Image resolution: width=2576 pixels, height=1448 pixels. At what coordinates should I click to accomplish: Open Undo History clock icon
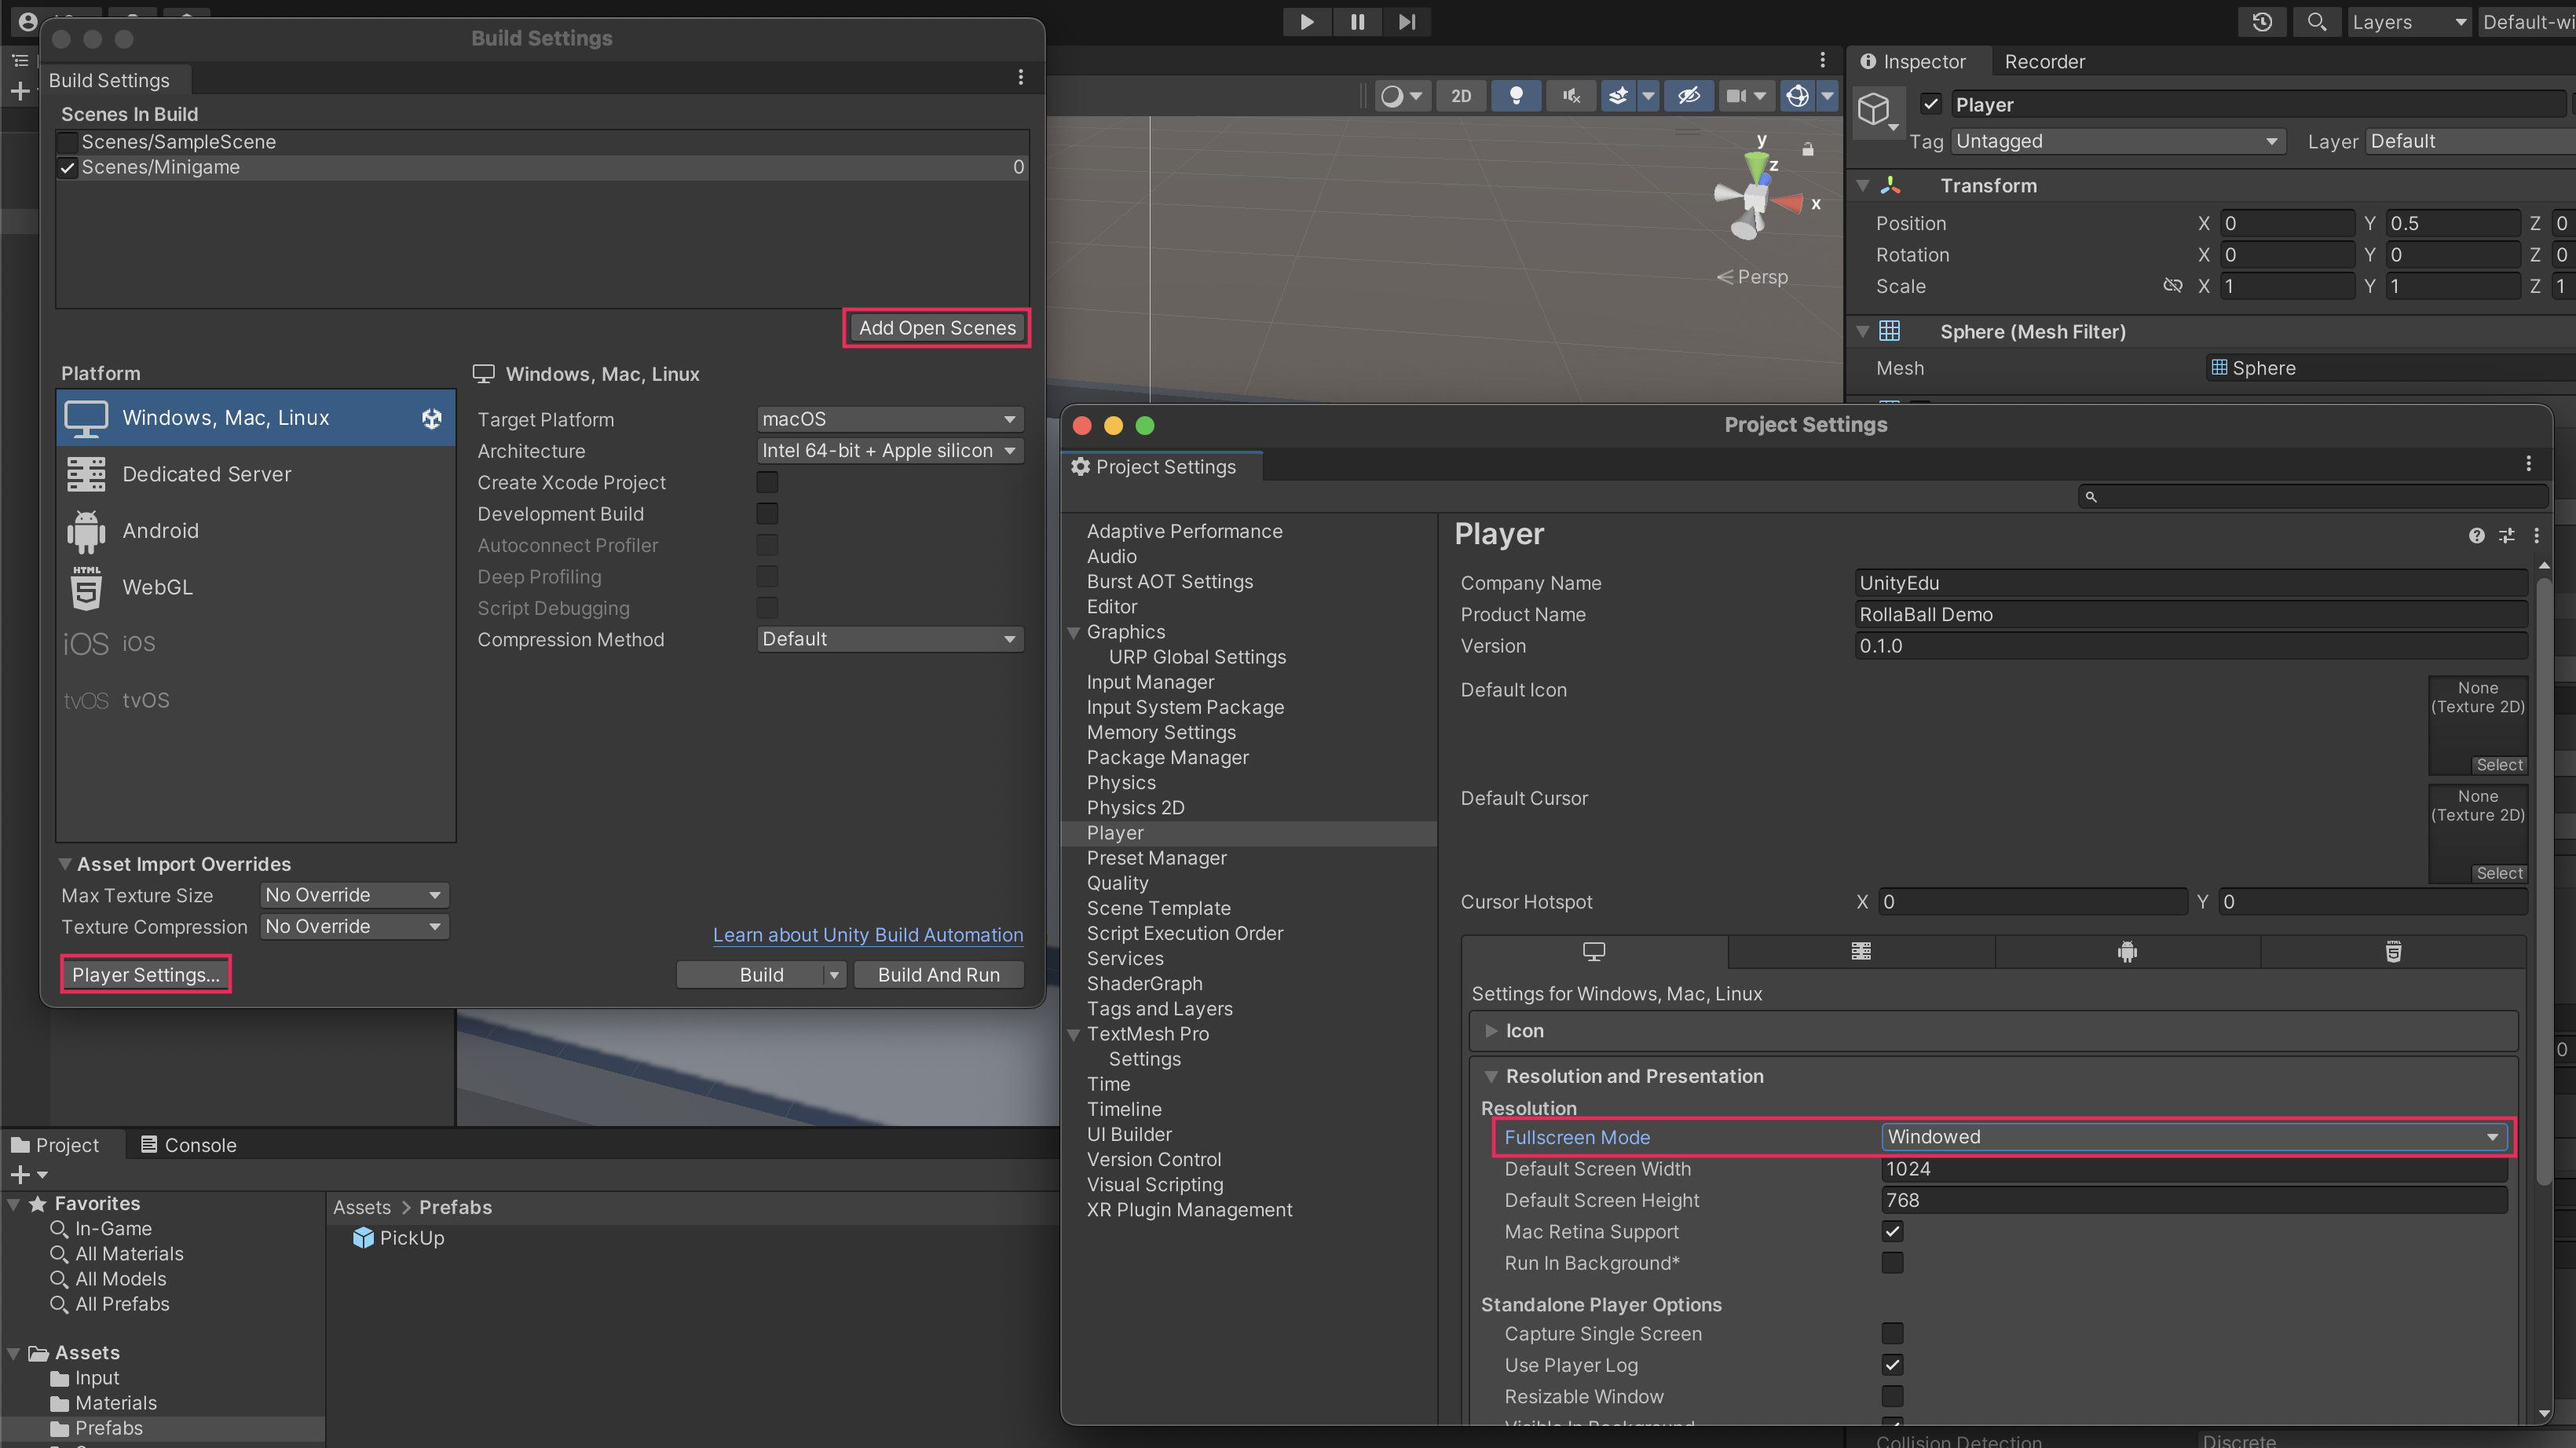click(x=2262, y=22)
